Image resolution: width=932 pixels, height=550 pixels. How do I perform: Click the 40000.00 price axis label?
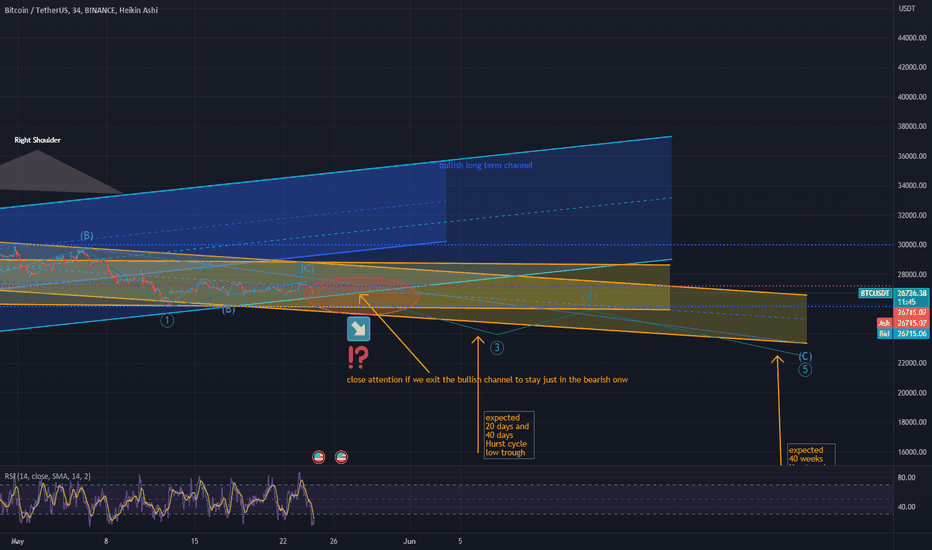pos(912,97)
